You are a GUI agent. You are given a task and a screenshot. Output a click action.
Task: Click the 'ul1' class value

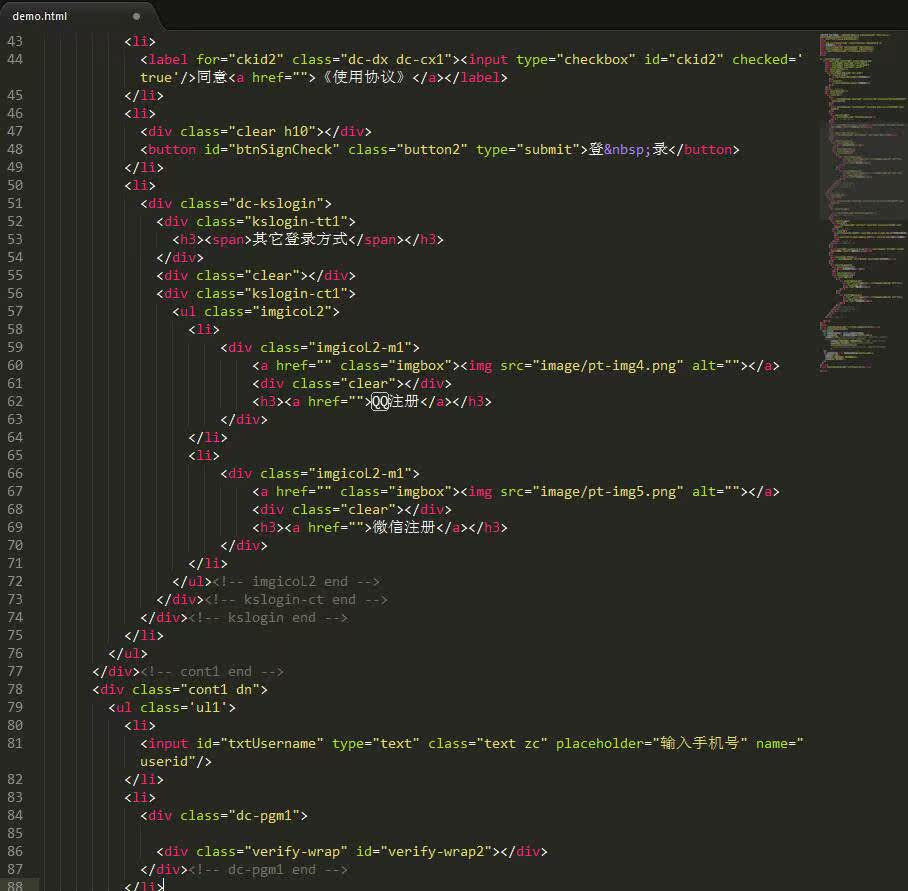pos(208,707)
